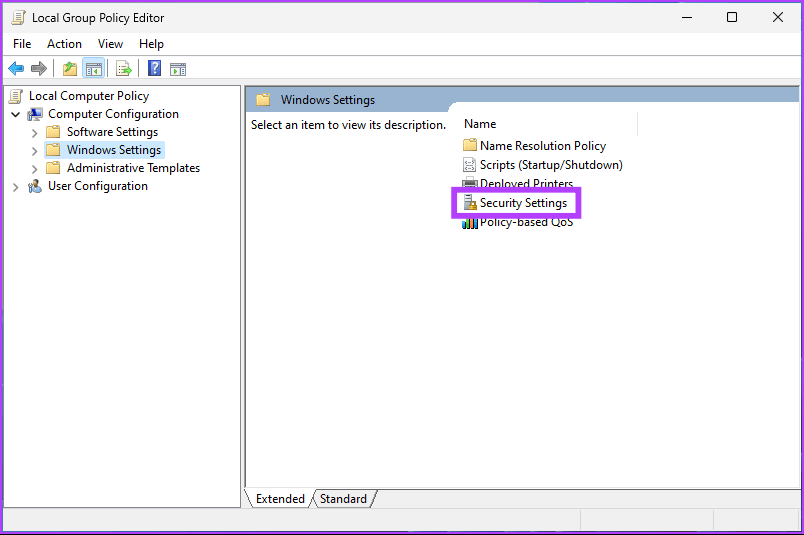Toggle Show/Hide Console Tree toolbar icon
The width and height of the screenshot is (804, 535).
[x=94, y=68]
